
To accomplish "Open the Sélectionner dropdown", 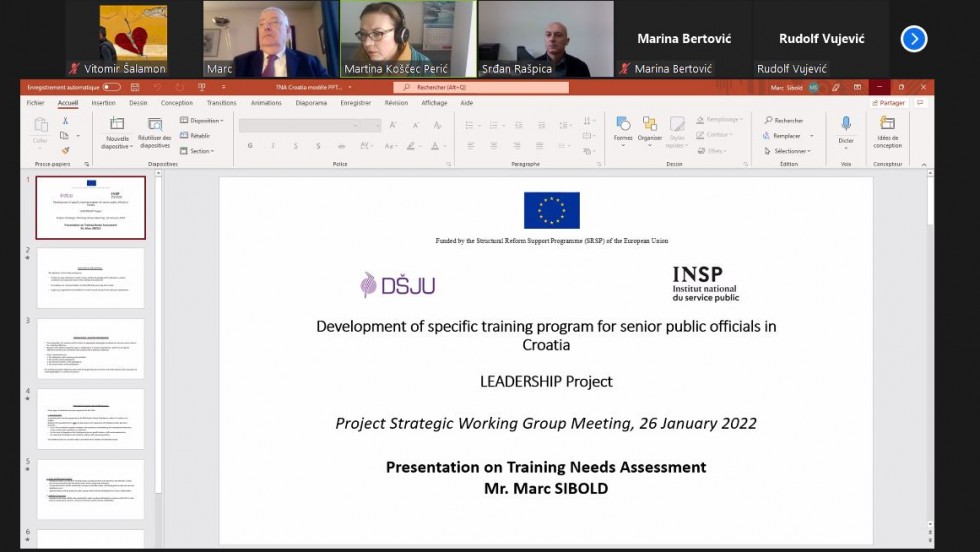I will pyautogui.click(x=788, y=151).
